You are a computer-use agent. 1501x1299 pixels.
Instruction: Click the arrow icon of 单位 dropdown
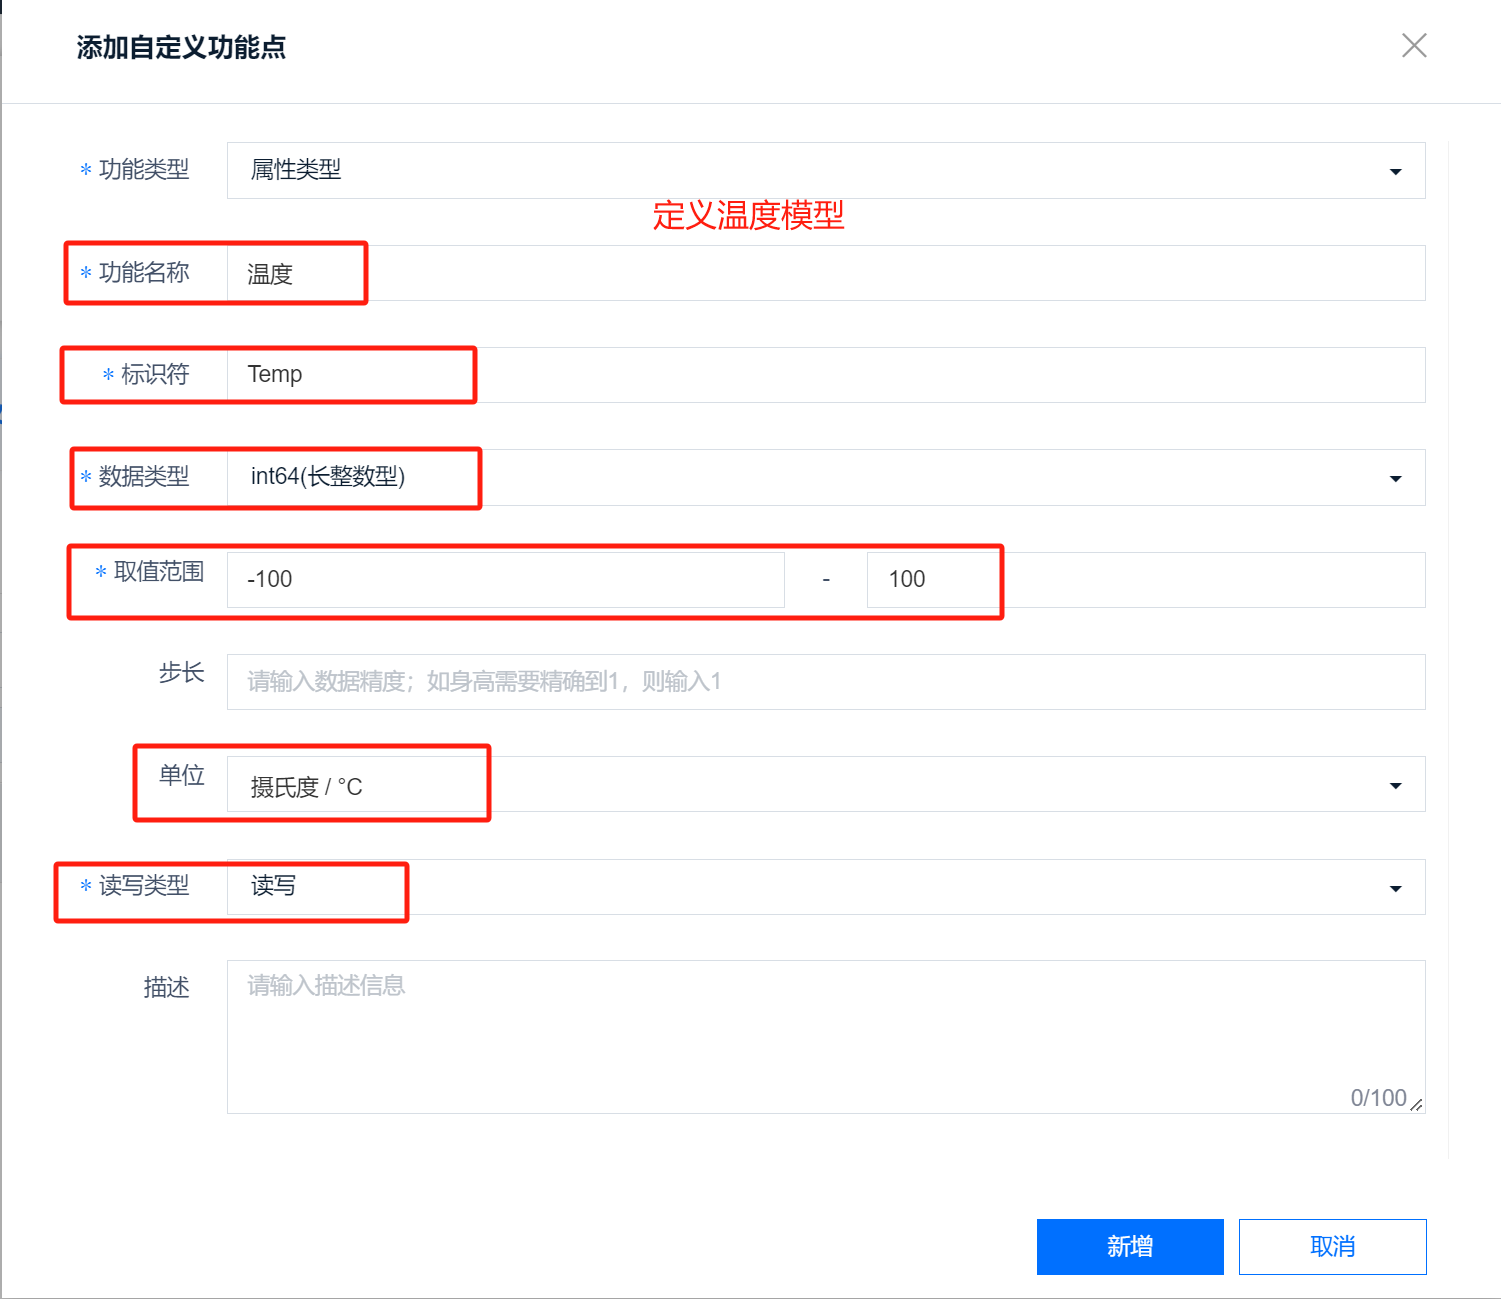click(x=1396, y=786)
